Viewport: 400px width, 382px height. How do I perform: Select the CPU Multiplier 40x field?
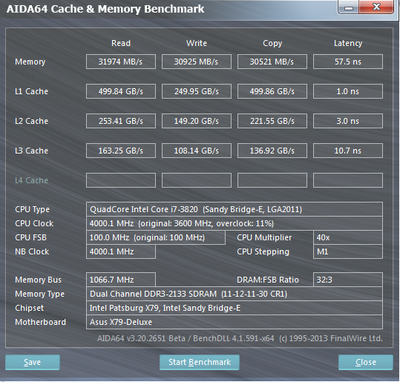(348, 237)
